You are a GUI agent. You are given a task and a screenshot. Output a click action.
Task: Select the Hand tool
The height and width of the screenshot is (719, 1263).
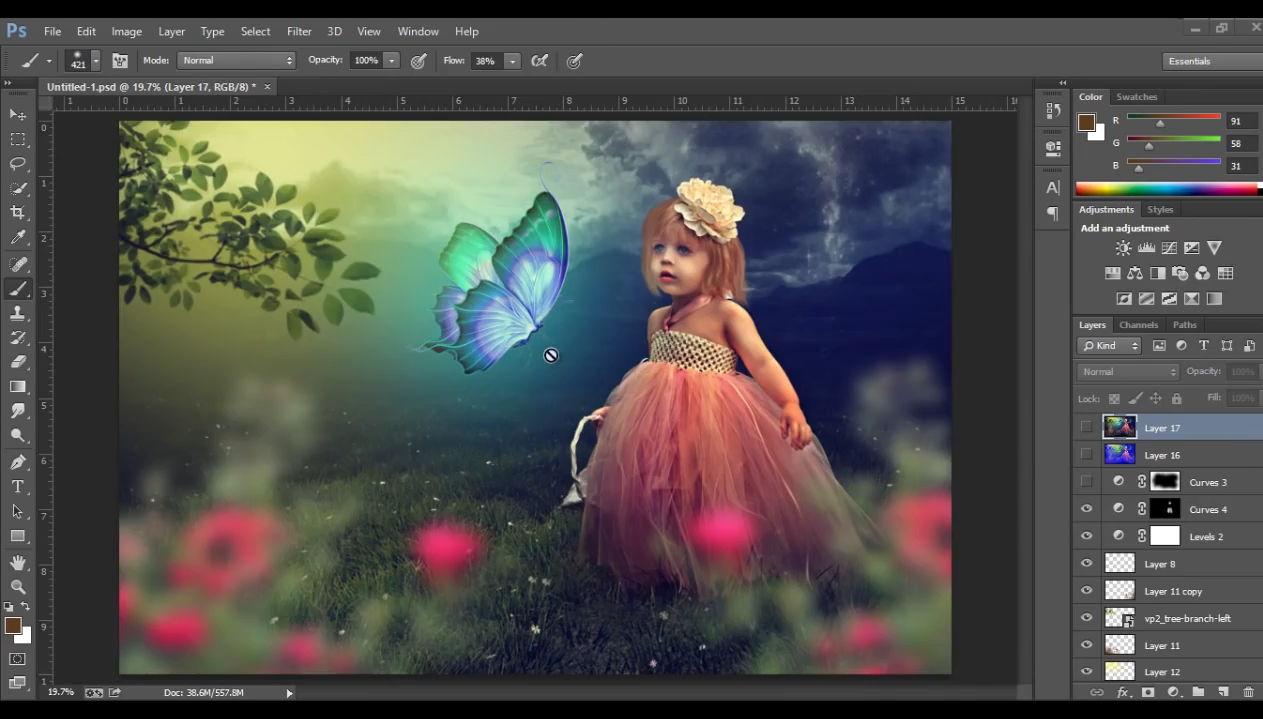point(18,562)
